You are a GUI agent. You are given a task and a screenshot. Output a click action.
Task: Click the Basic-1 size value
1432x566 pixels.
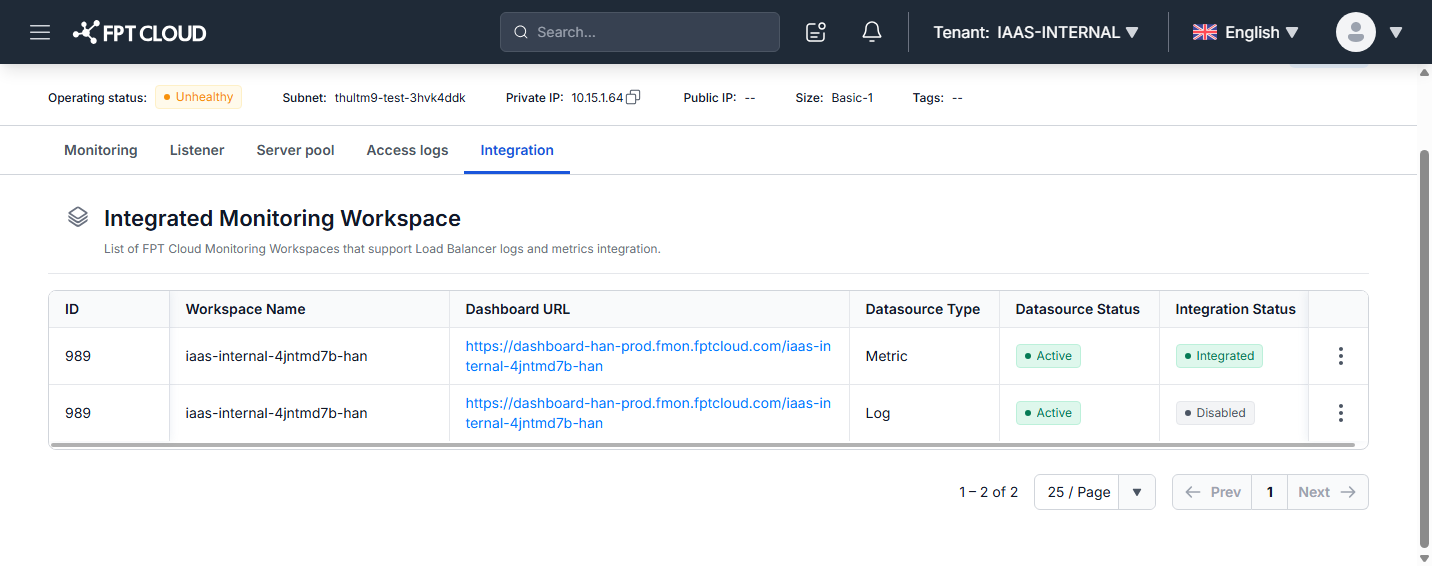tap(852, 98)
